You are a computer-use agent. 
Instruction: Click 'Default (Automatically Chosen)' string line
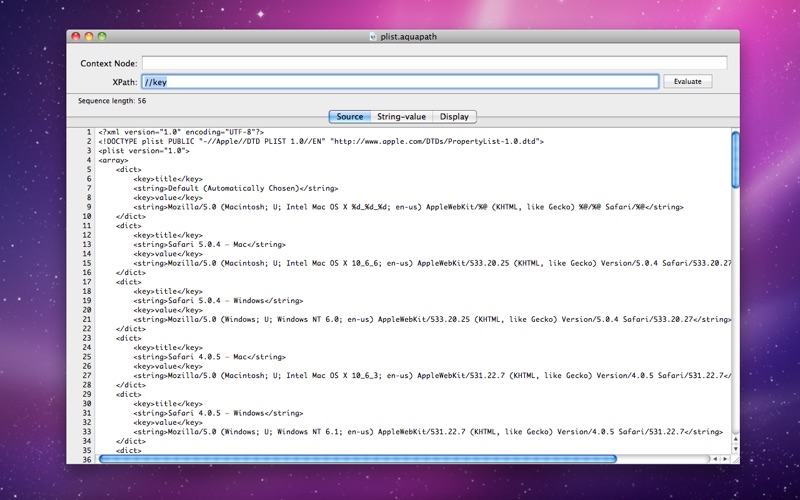(236, 188)
